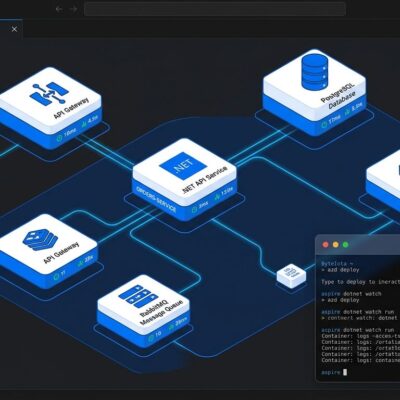This screenshot has height=400, width=400.
Task: Select the .NET API Service label
Action: point(205,179)
